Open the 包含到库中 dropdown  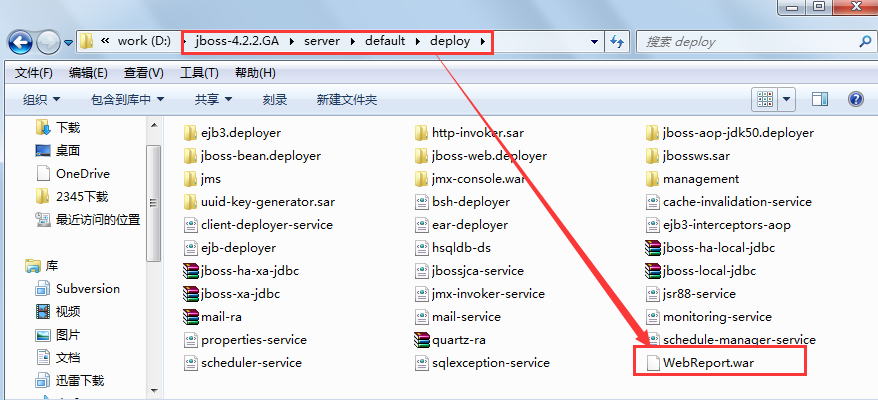click(128, 100)
